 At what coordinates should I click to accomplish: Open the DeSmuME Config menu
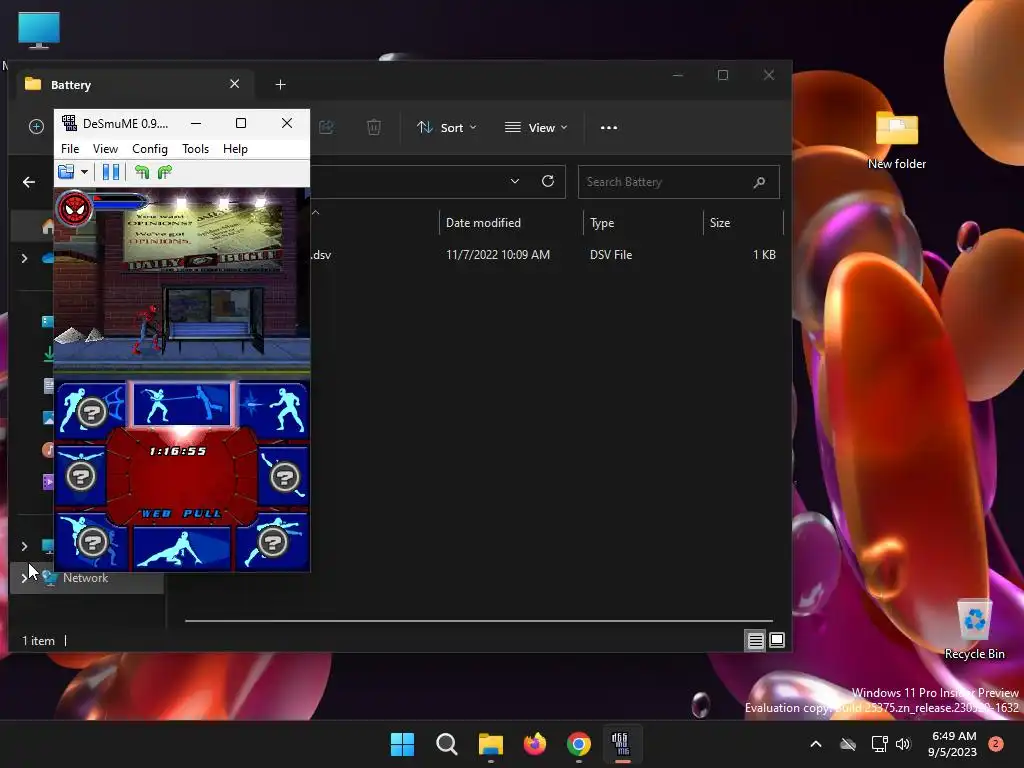click(150, 149)
